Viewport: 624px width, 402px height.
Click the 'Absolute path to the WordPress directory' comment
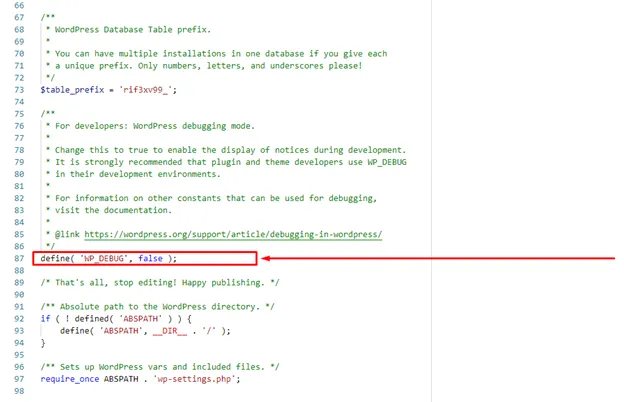pos(158,307)
